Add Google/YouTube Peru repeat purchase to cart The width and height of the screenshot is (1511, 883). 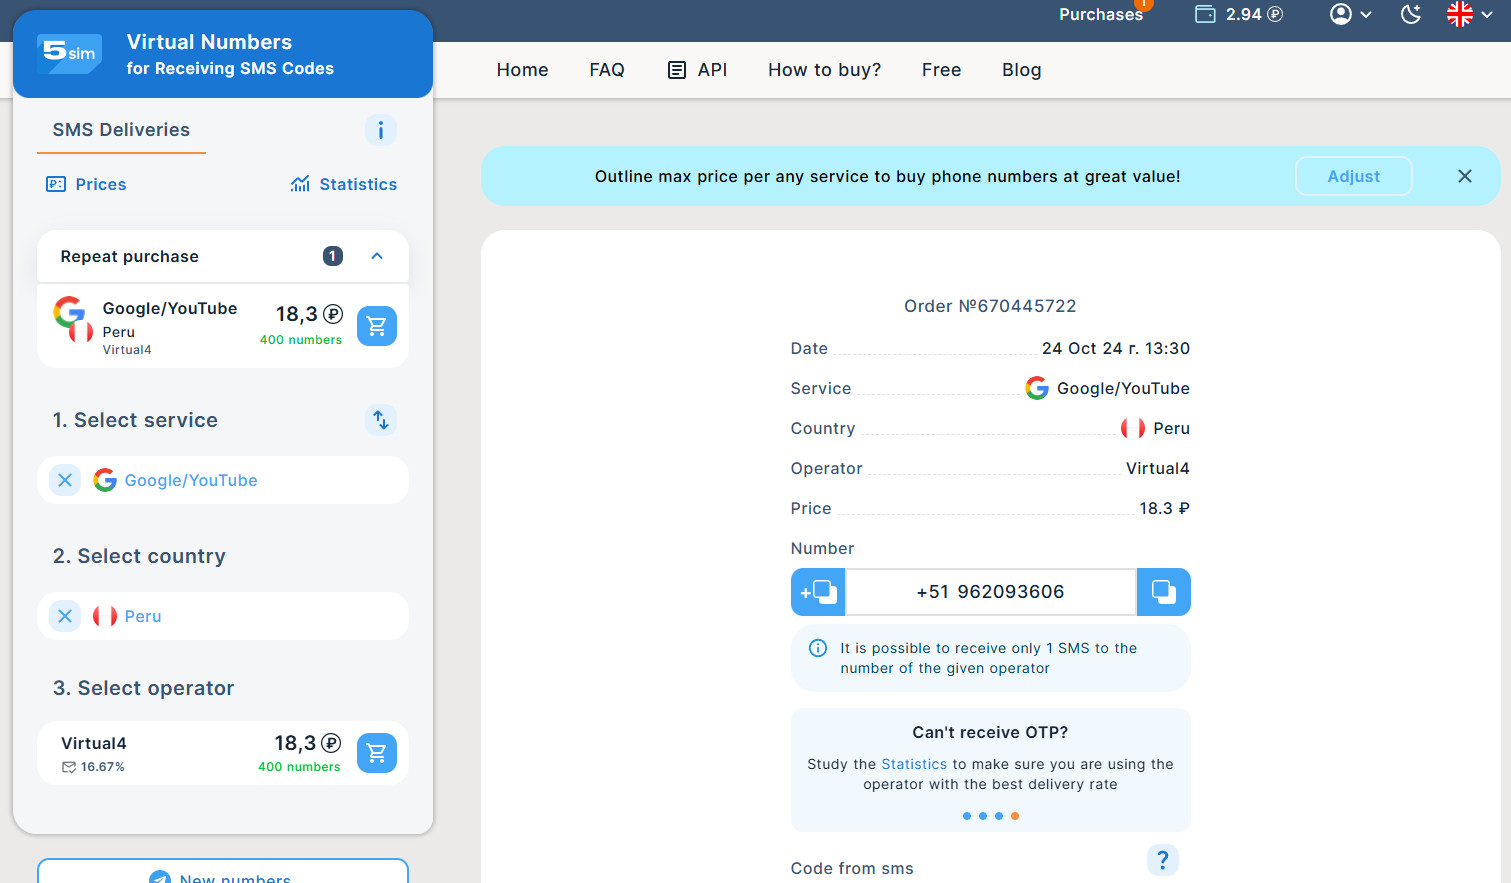coord(377,326)
